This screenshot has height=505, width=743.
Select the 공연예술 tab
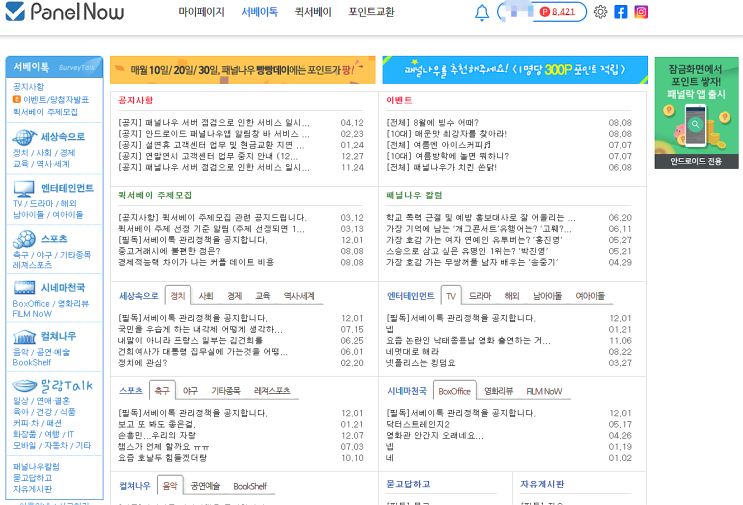pos(205,486)
